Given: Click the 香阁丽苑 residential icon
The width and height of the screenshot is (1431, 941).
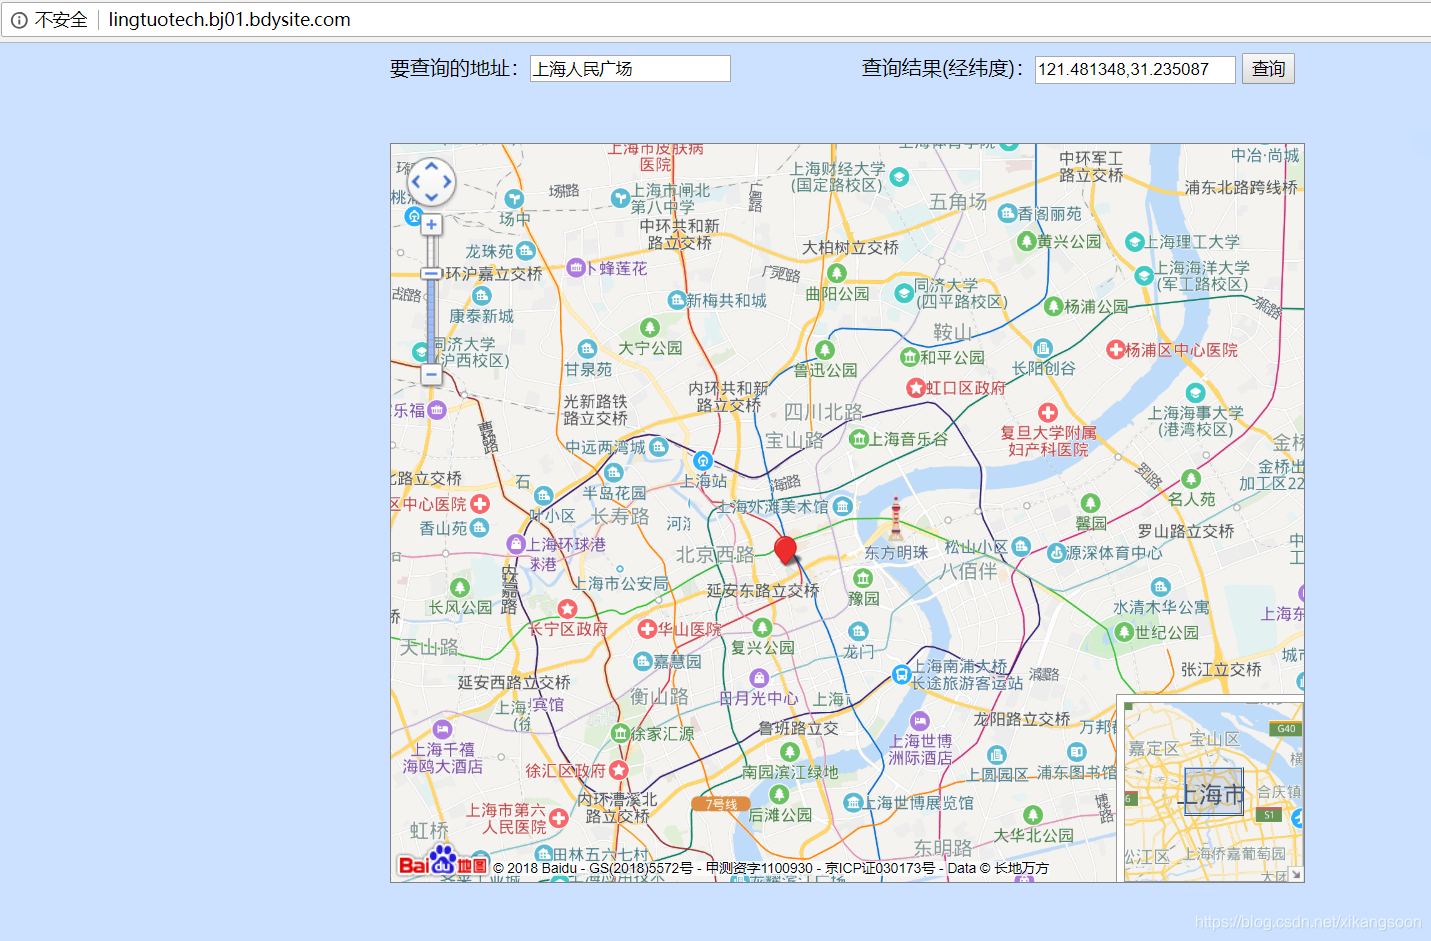Looking at the screenshot, I should (1007, 212).
